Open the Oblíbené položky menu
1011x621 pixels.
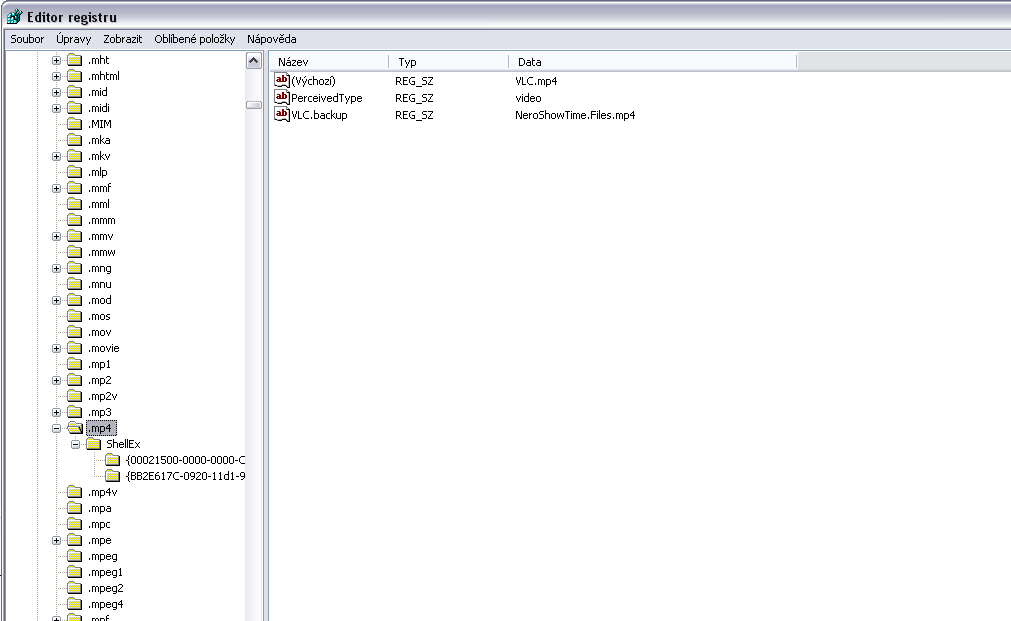195,39
